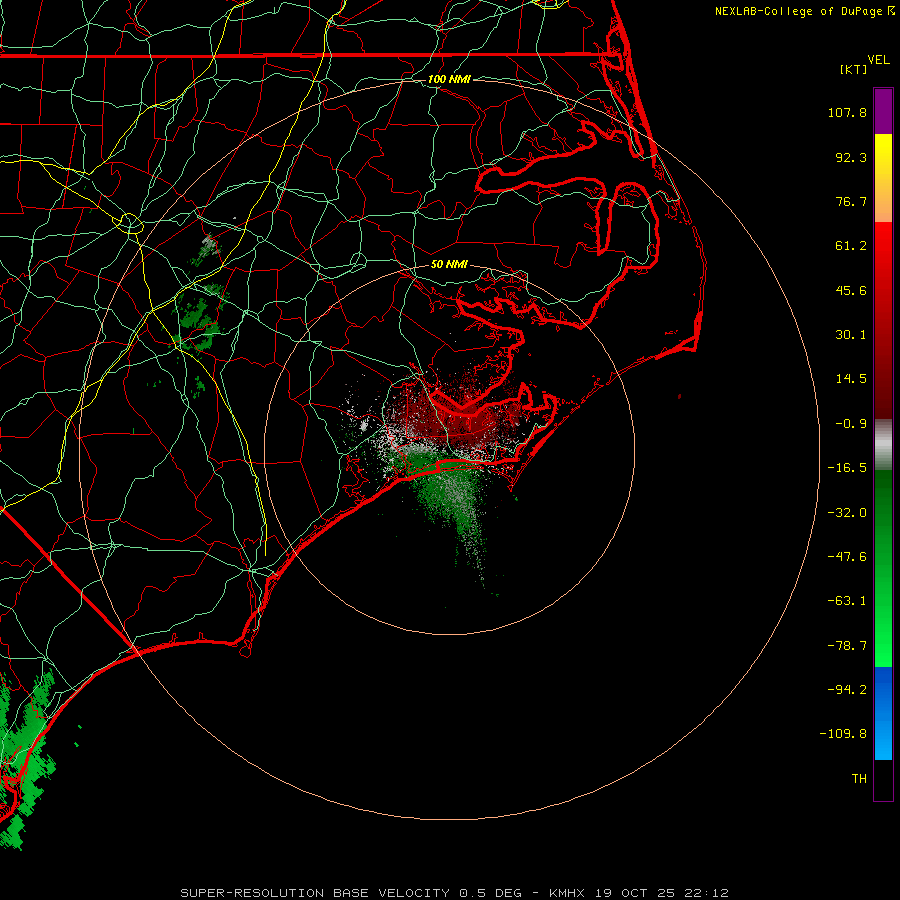Select the 45.6 legend value
Screen dimensions: 900x900
click(851, 290)
